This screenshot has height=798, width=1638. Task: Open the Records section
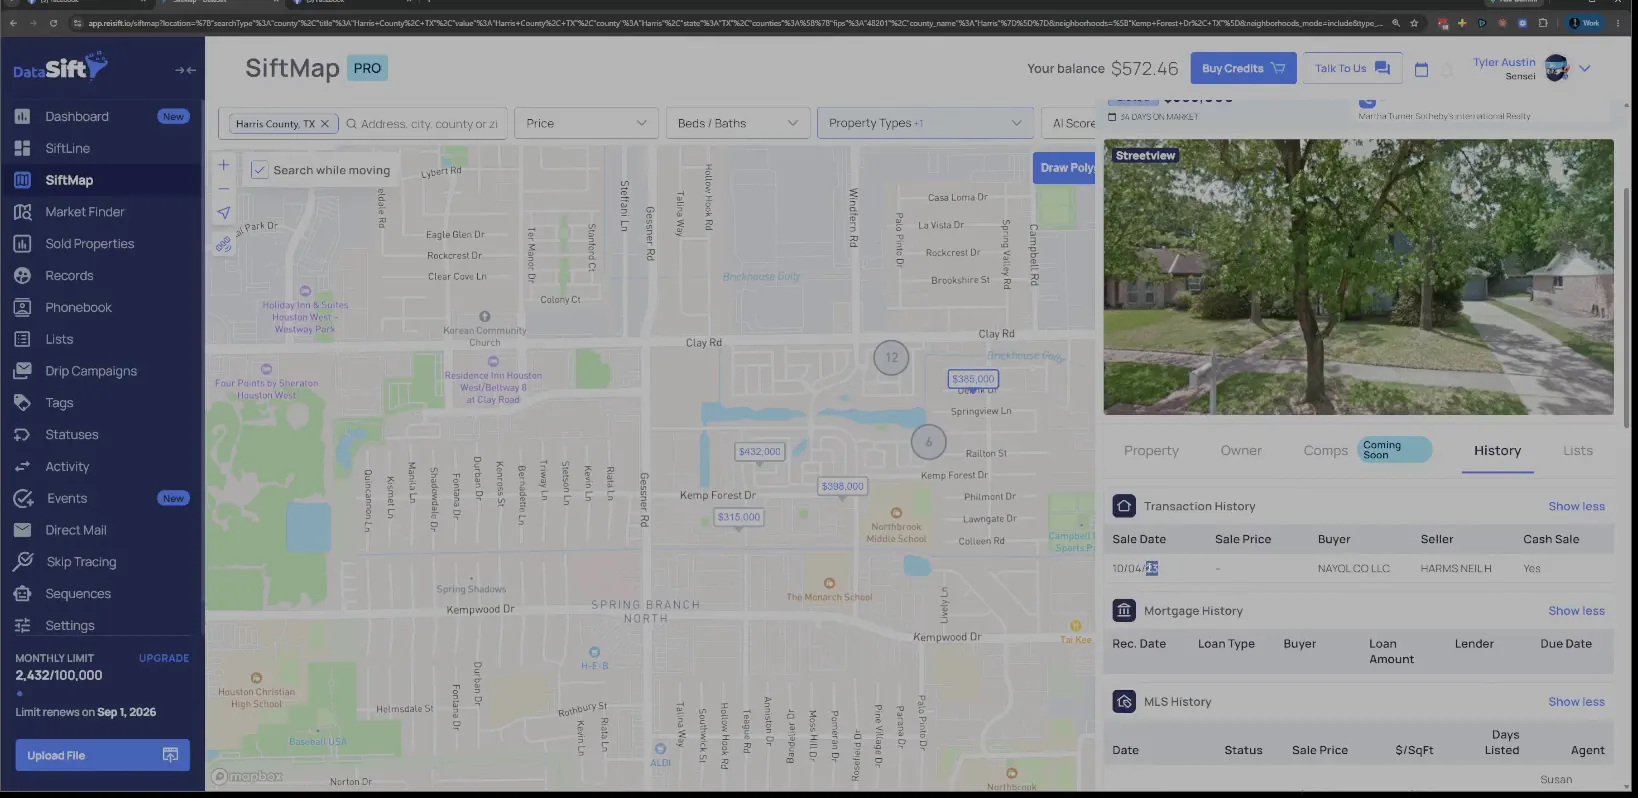tap(69, 276)
